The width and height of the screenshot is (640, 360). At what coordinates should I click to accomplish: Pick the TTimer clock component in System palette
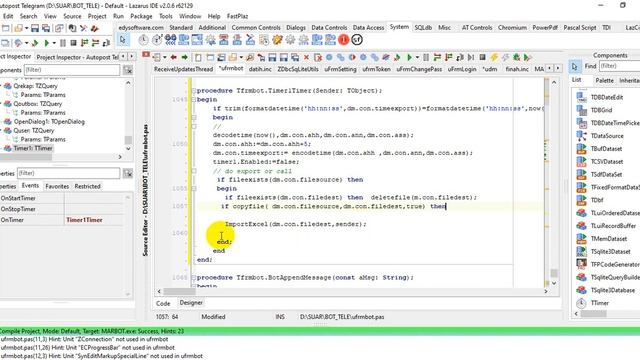pyautogui.click(x=143, y=40)
